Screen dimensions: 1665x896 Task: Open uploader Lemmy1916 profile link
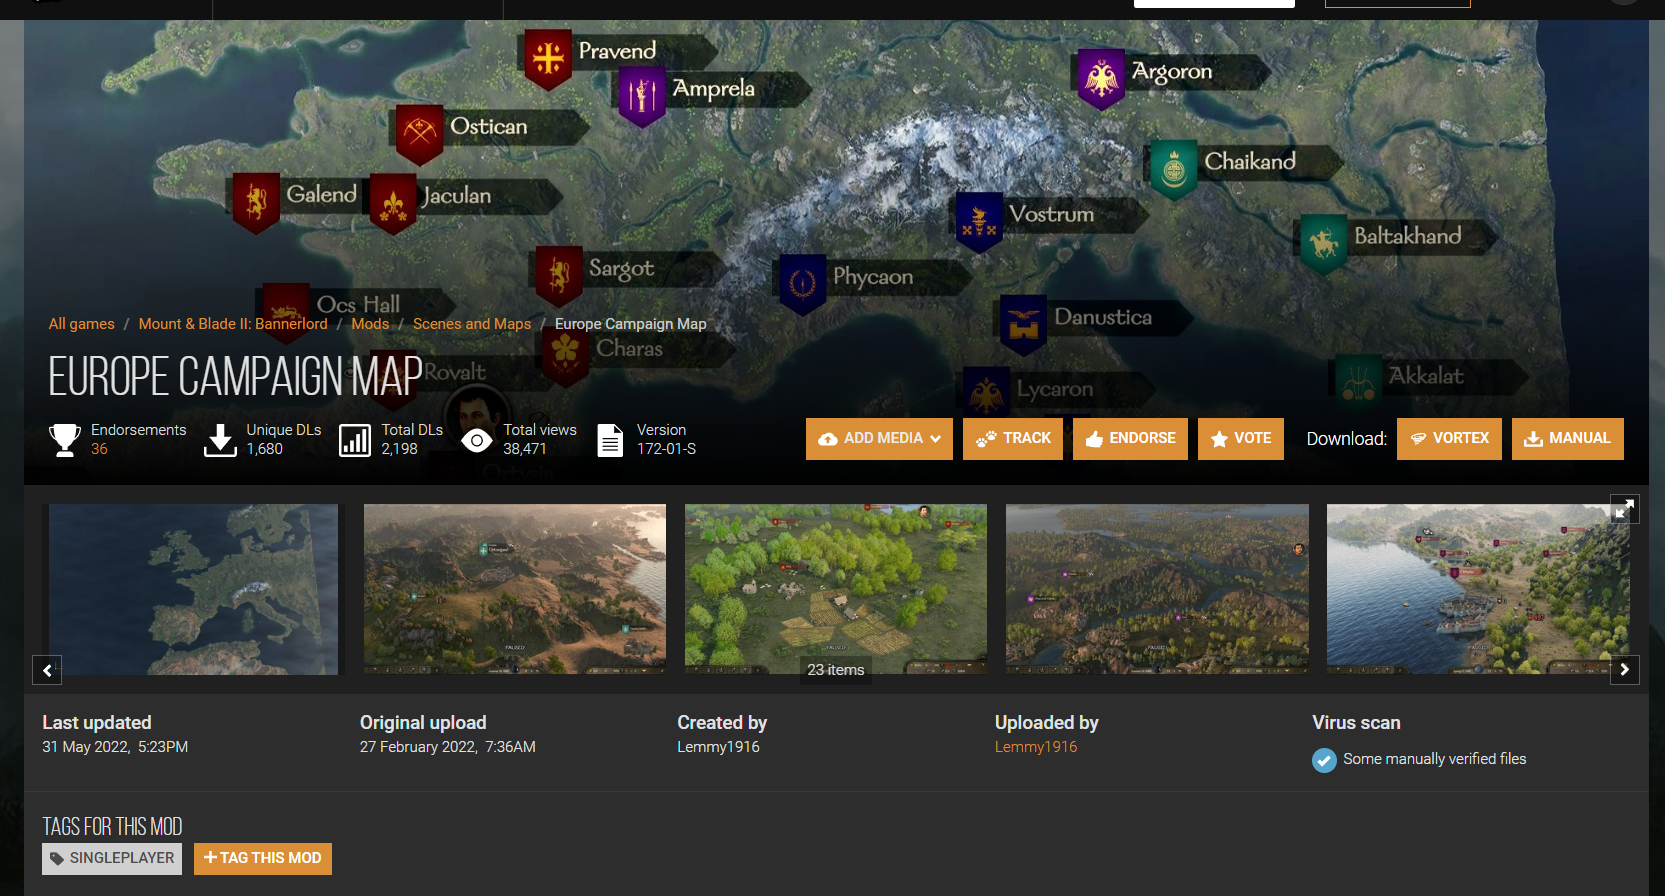coord(1036,747)
